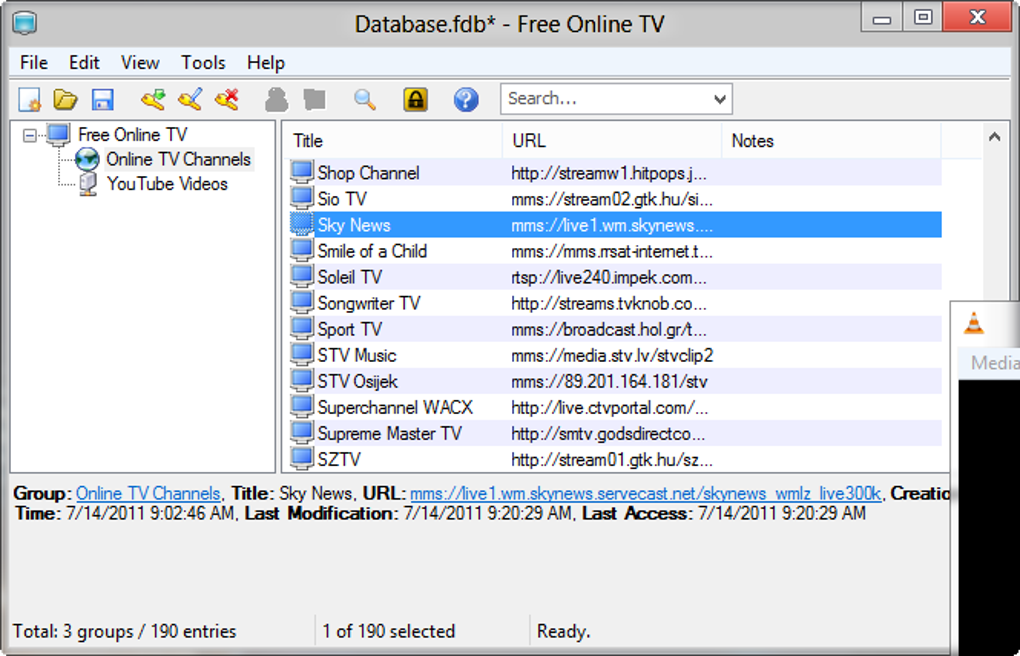Add entry using key with green arrow icon
The width and height of the screenshot is (1020, 656).
pos(153,100)
